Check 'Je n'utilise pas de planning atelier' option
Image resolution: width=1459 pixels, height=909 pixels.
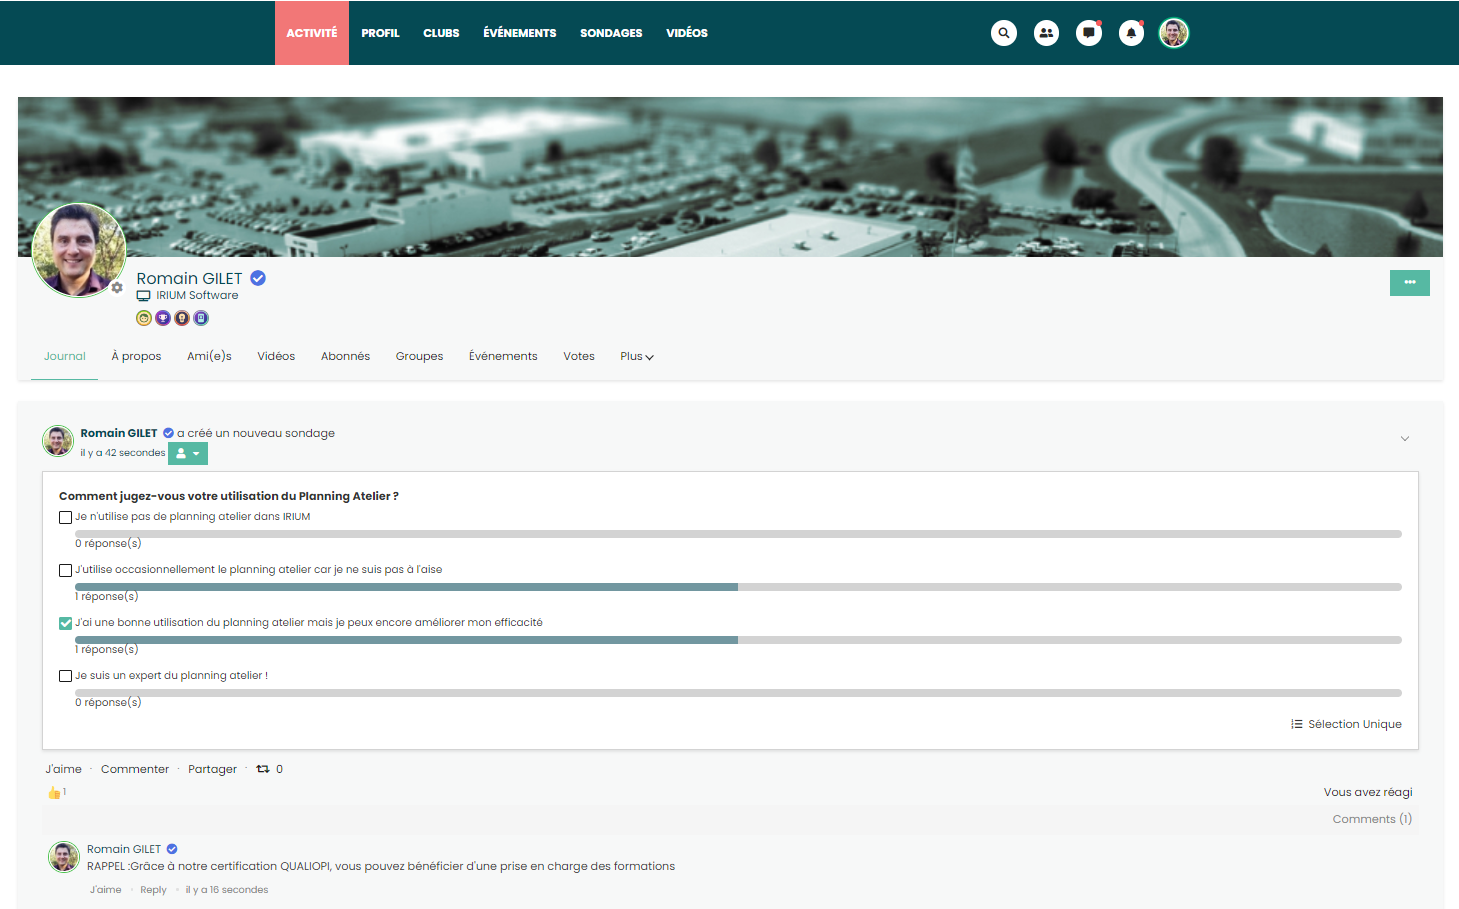tap(65, 518)
